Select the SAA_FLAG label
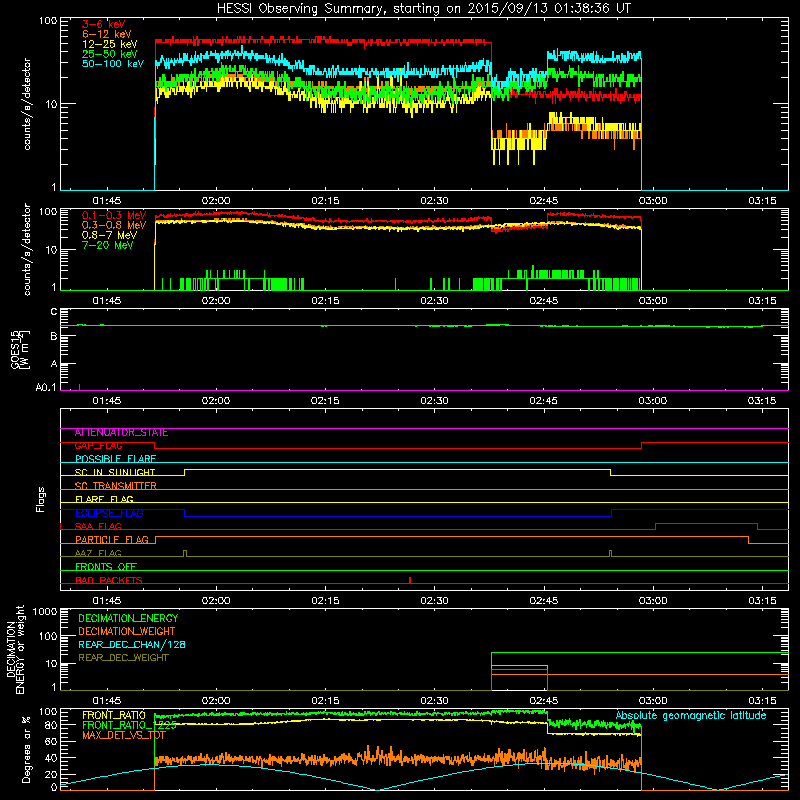The height and width of the screenshot is (800, 800). point(98,527)
